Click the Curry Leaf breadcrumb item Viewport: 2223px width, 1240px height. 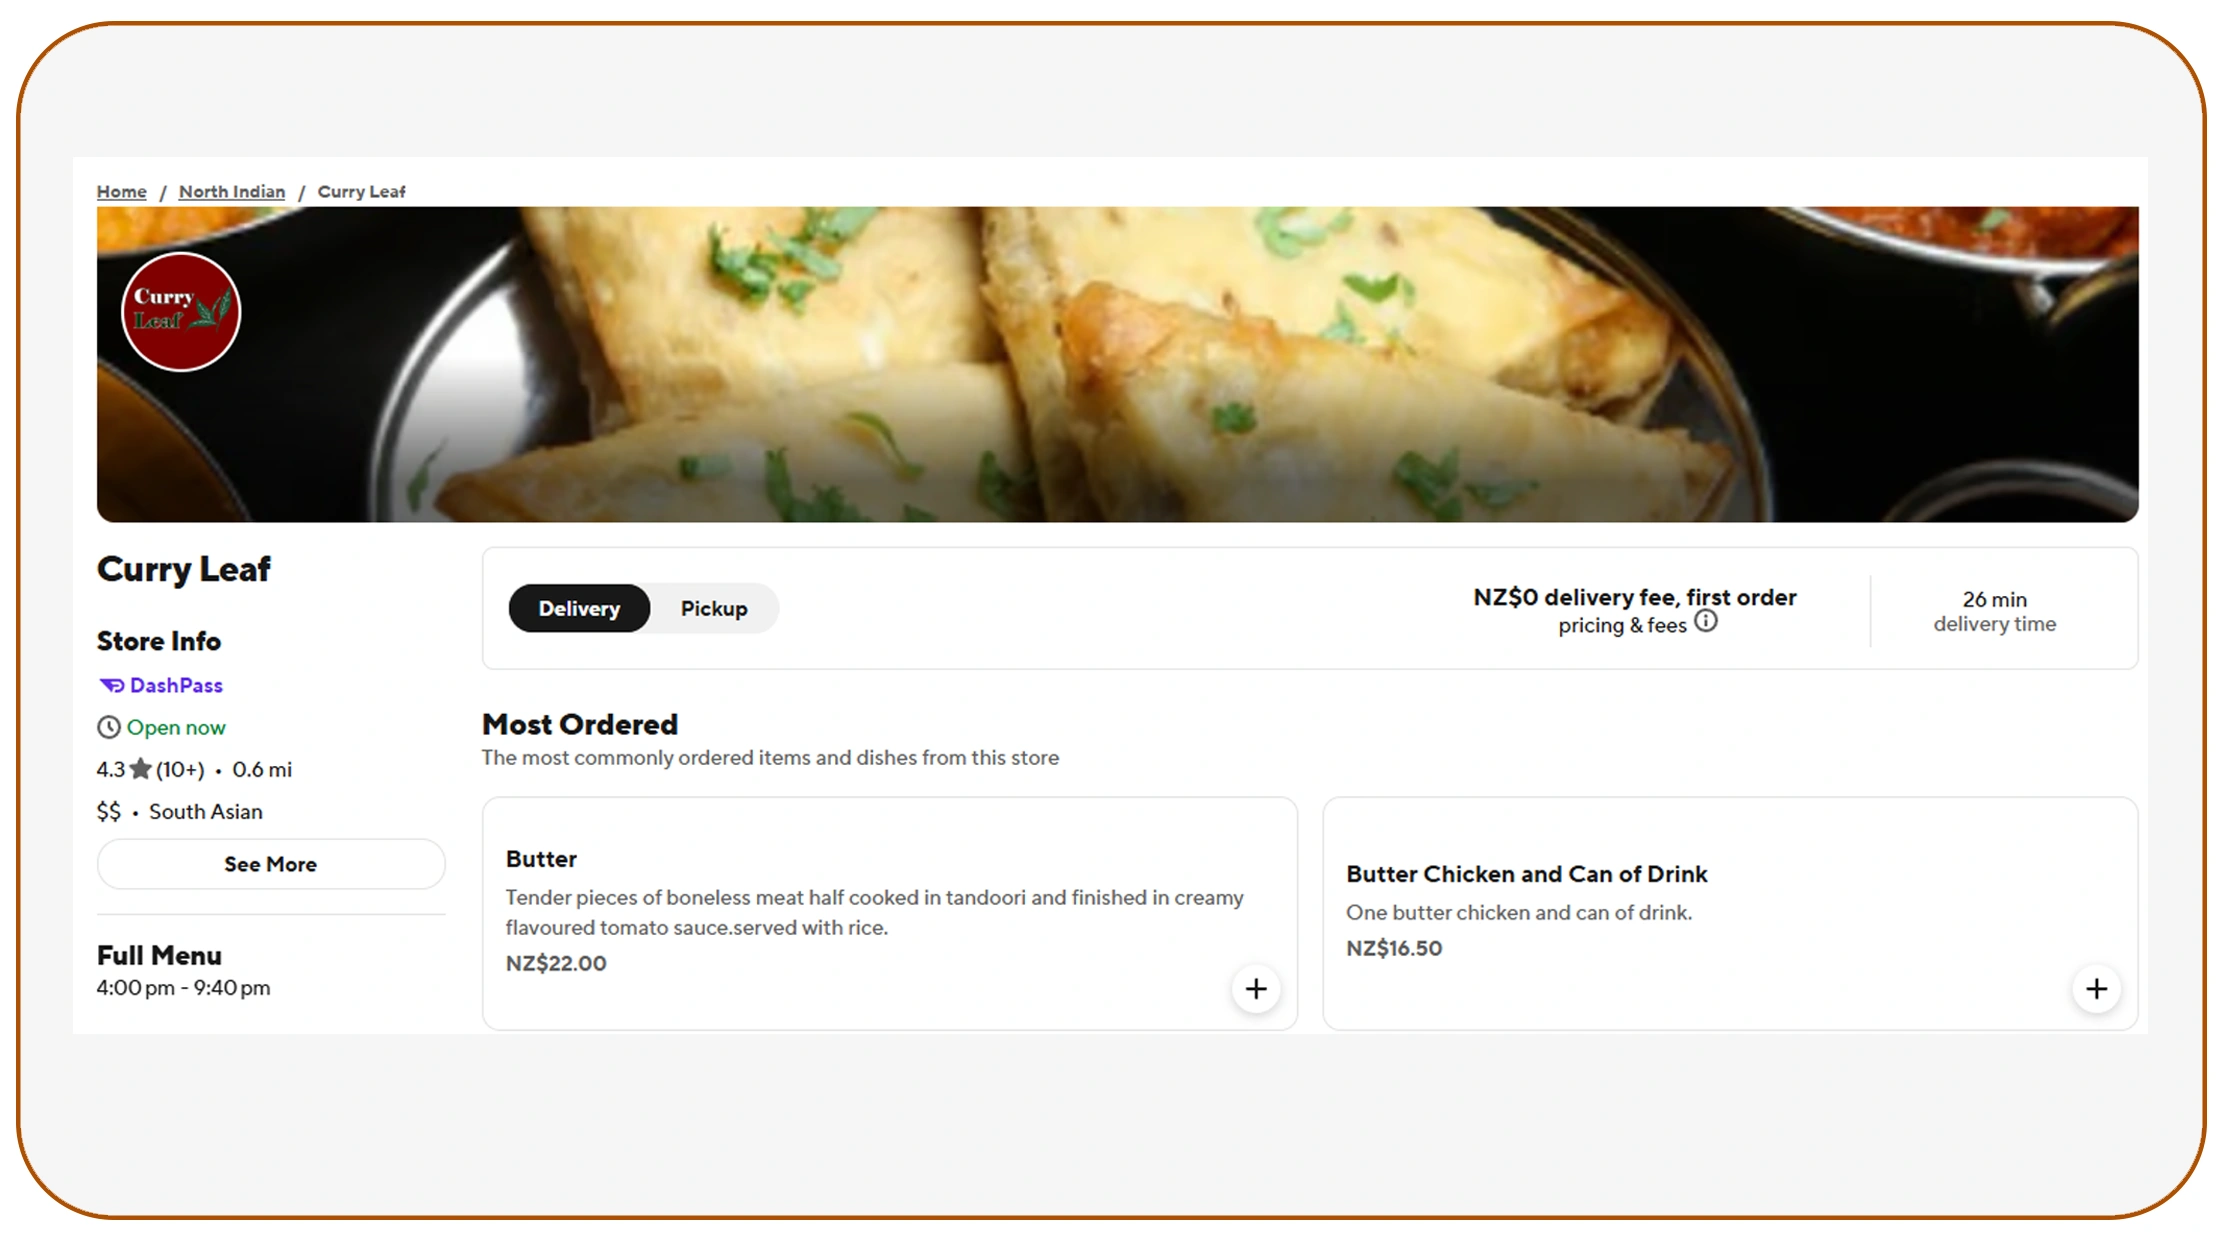coord(362,191)
